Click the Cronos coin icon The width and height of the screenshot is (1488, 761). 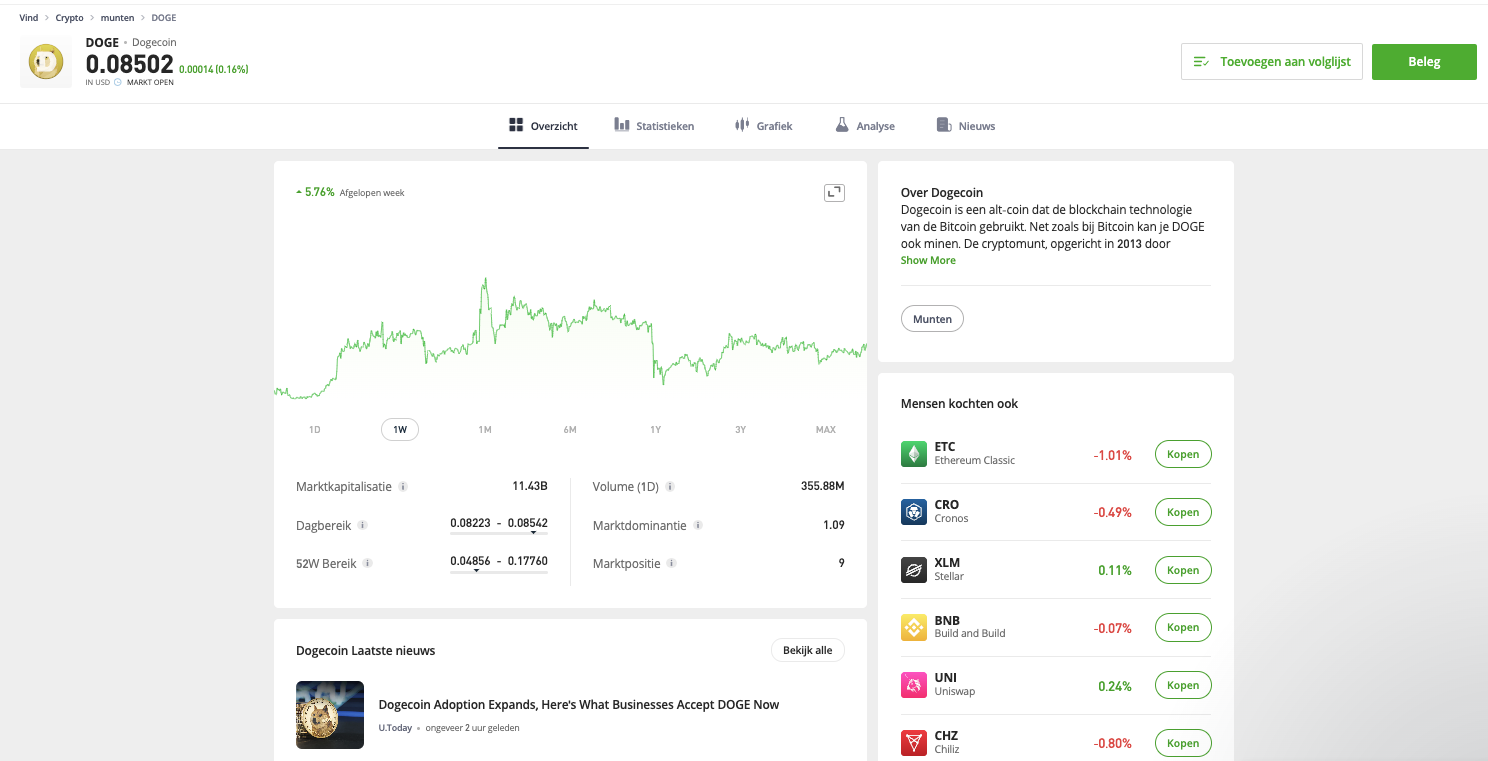tap(914, 512)
